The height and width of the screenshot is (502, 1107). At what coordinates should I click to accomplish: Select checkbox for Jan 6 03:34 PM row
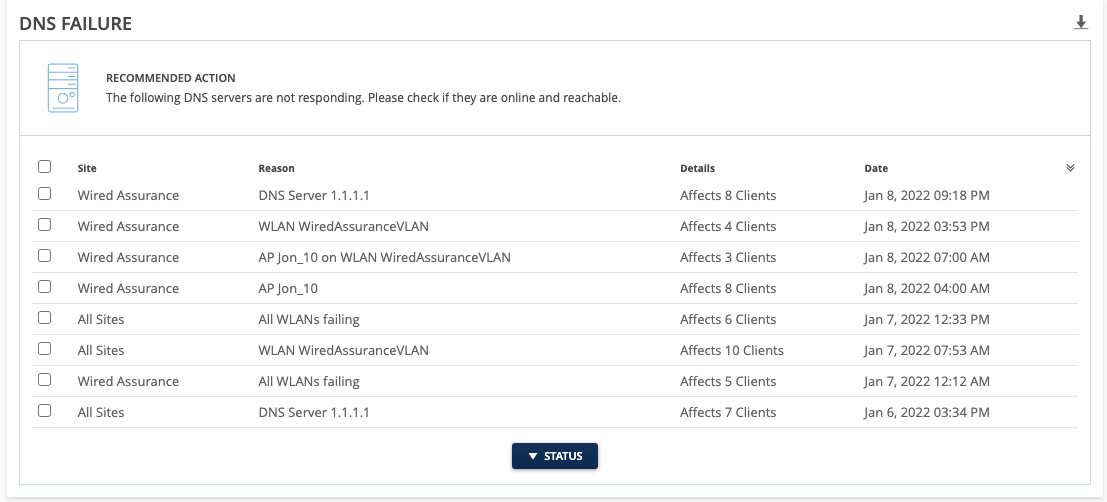tap(45, 411)
